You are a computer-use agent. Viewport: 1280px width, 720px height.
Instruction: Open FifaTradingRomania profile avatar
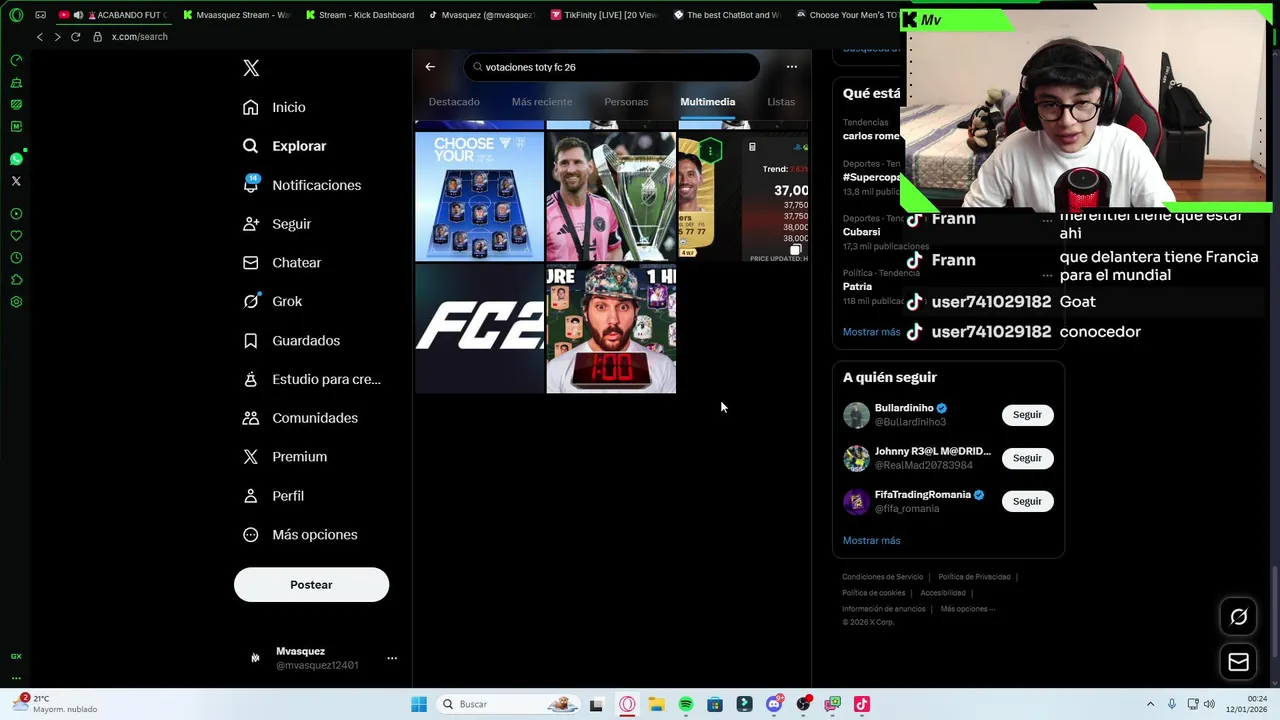click(x=856, y=501)
